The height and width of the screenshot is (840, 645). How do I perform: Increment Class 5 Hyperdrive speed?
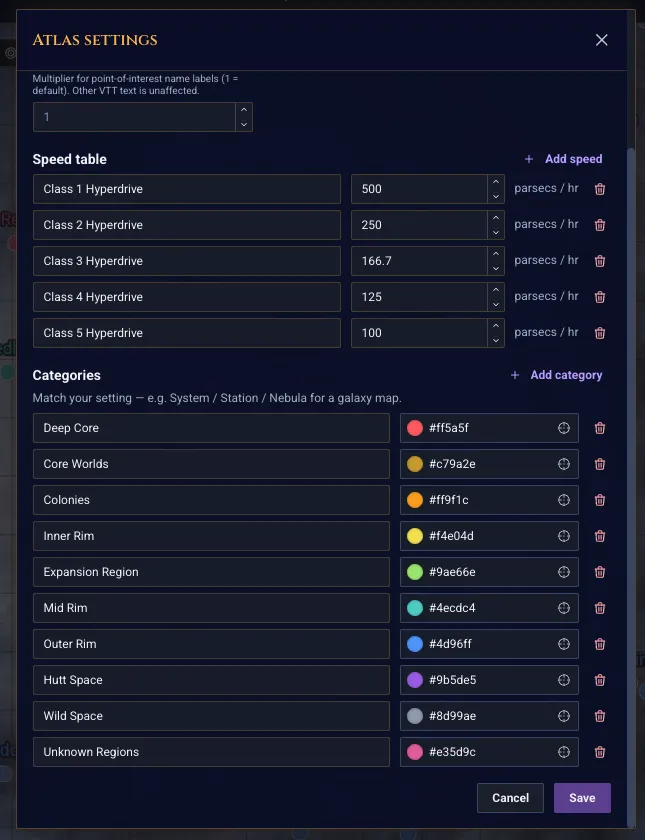click(496, 326)
